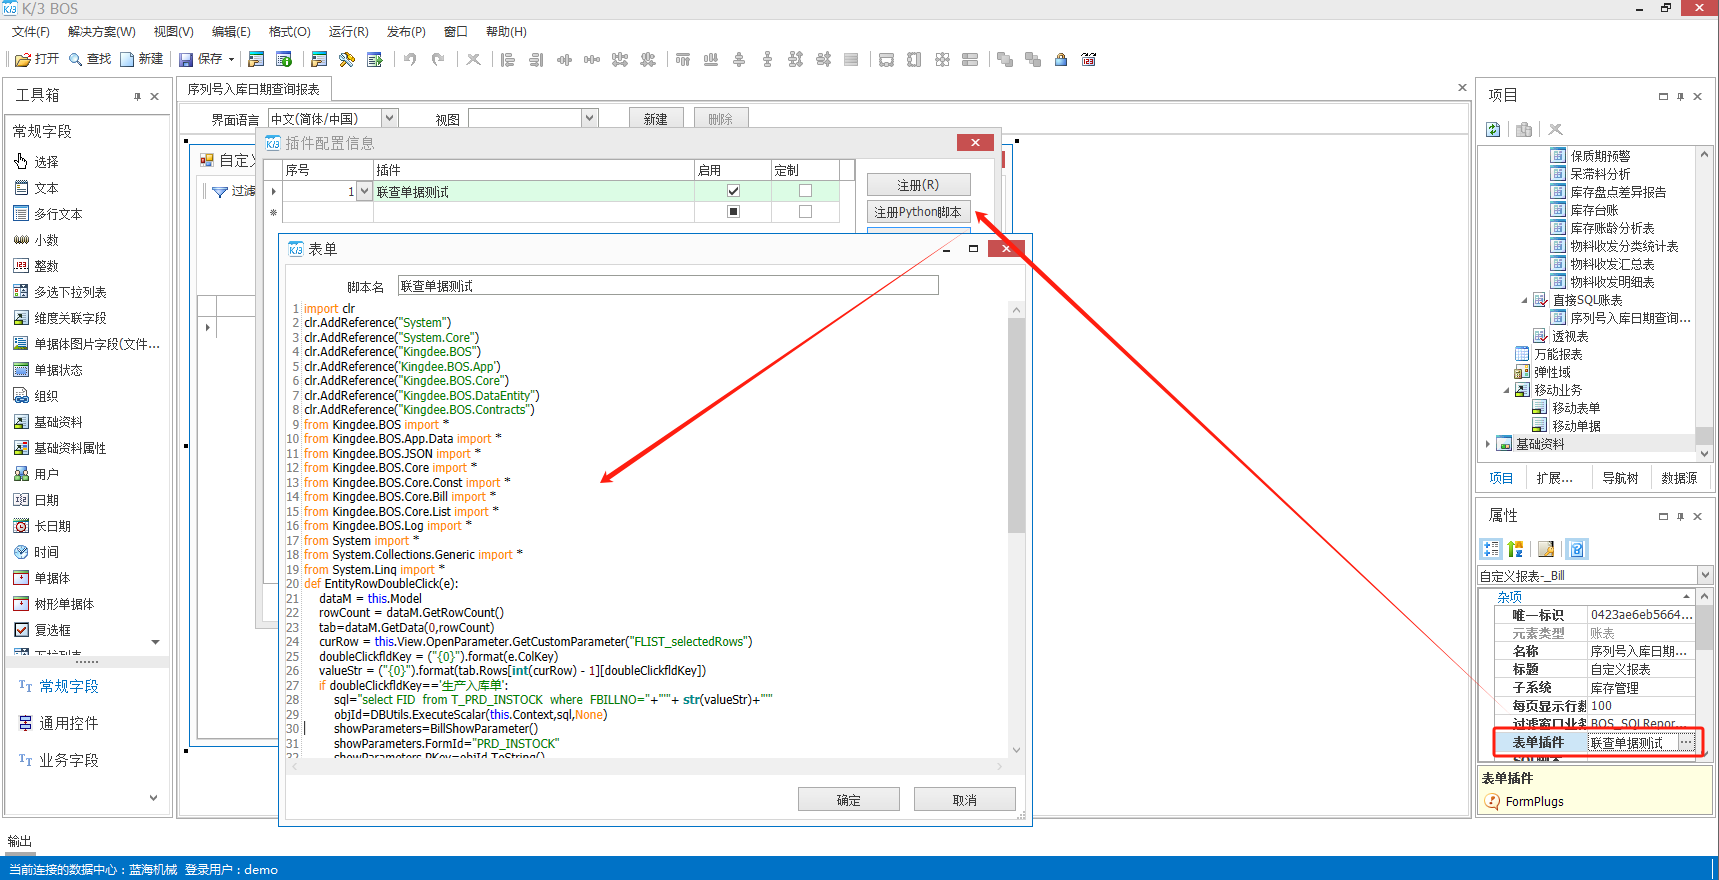Click the Align Left toolbar icon
The height and width of the screenshot is (880, 1719).
coord(508,60)
